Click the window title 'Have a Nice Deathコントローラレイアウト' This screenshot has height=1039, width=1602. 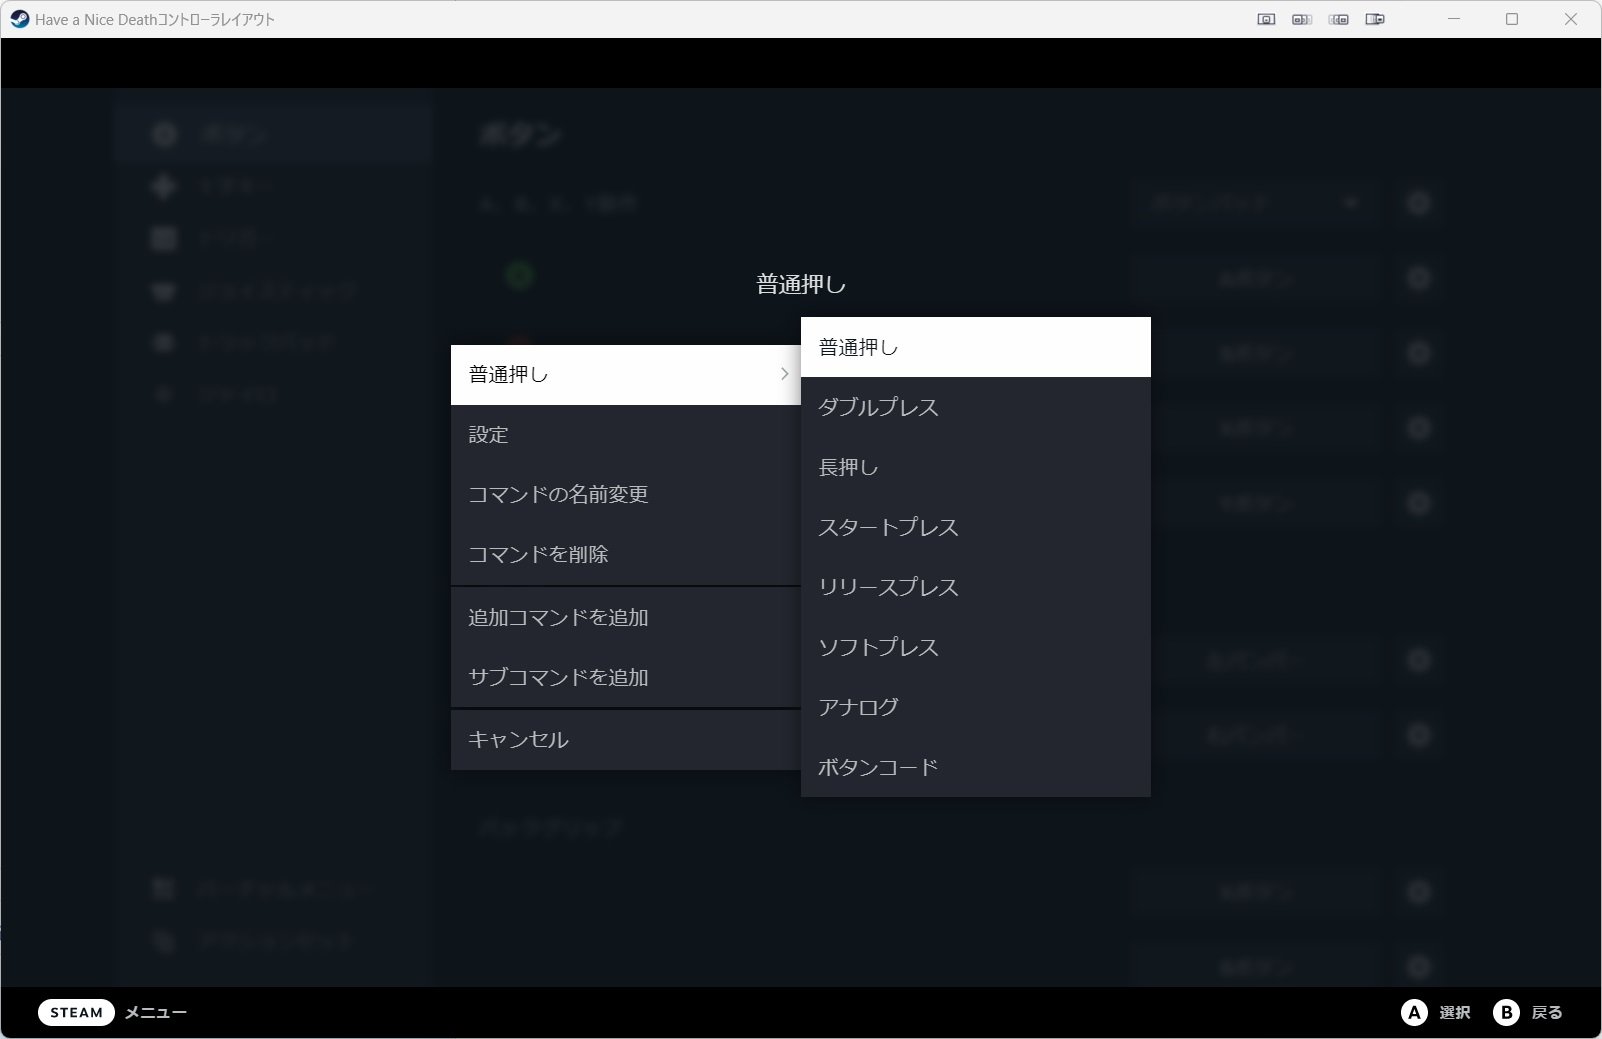(155, 19)
